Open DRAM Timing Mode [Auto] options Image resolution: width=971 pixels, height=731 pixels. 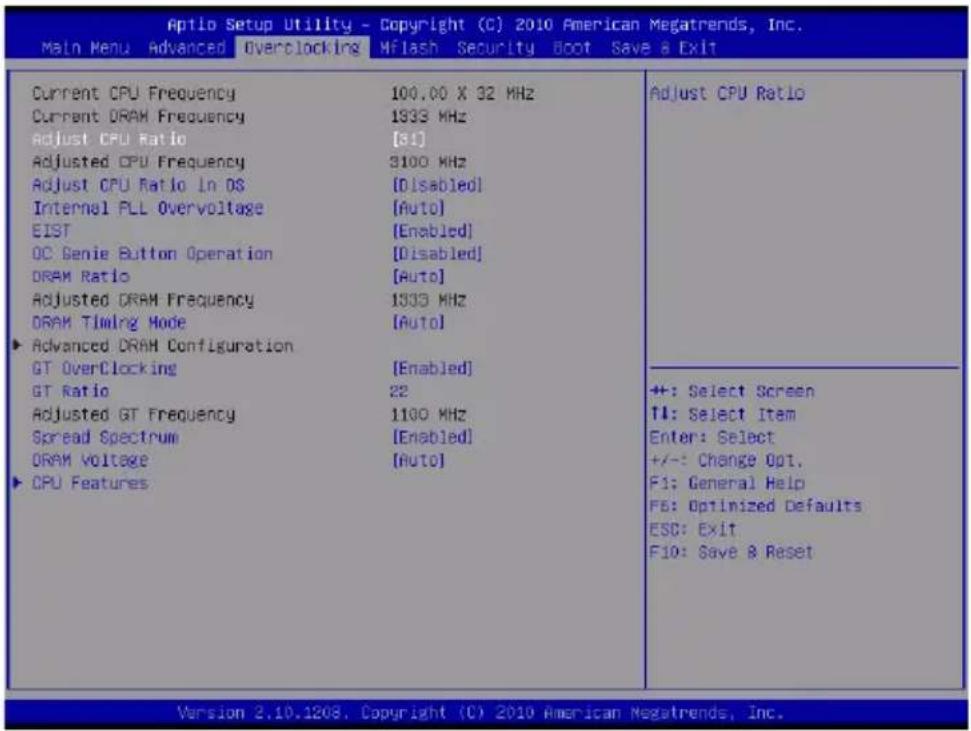tap(419, 322)
